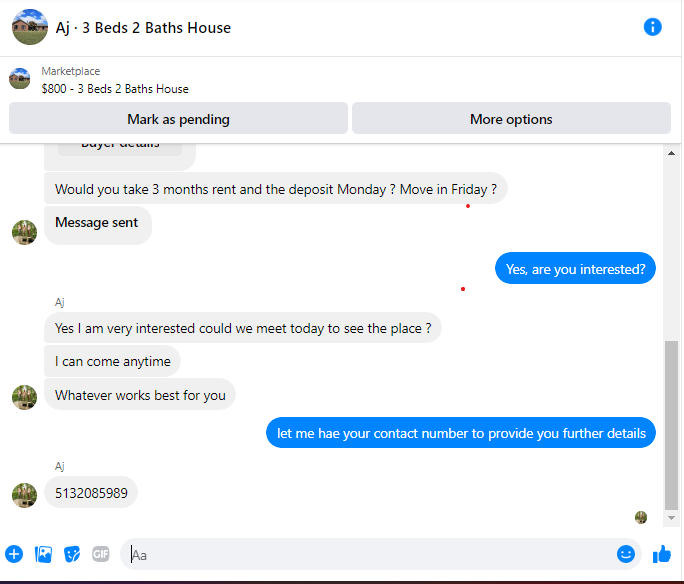Open conversation info with the blue i icon
The height and width of the screenshot is (584, 684).
652,27
